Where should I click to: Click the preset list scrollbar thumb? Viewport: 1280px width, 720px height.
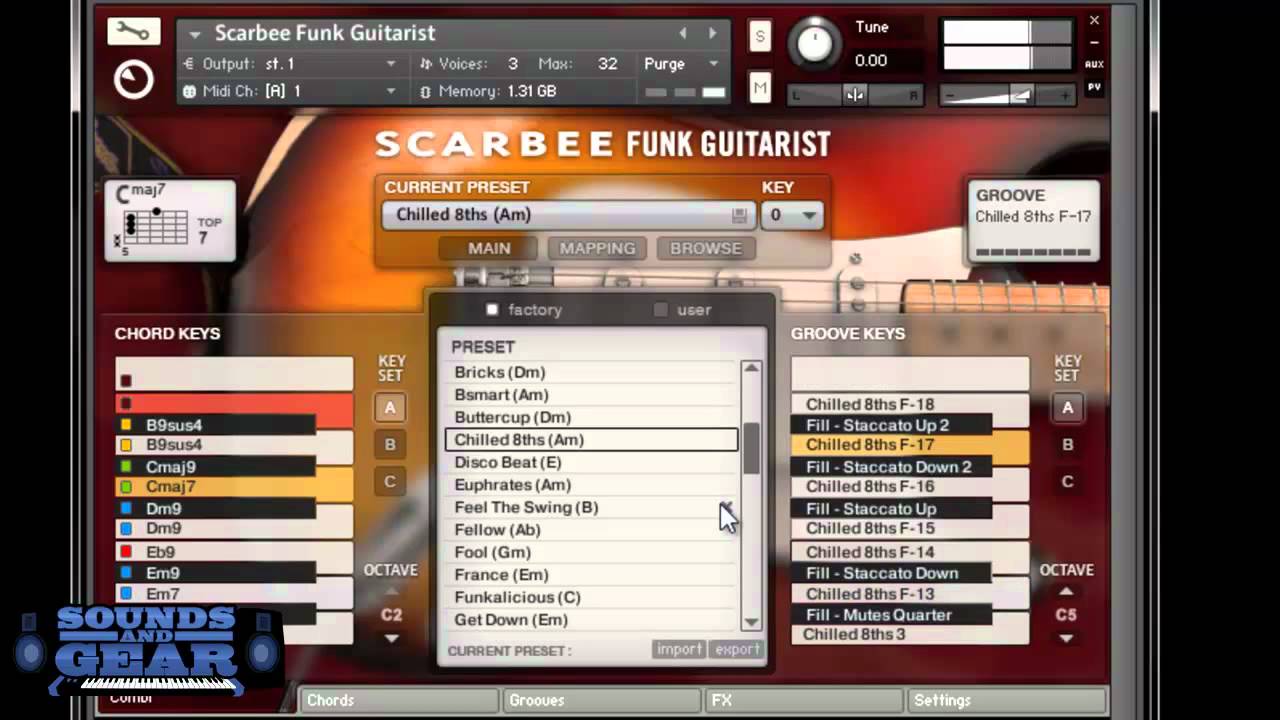pos(751,448)
